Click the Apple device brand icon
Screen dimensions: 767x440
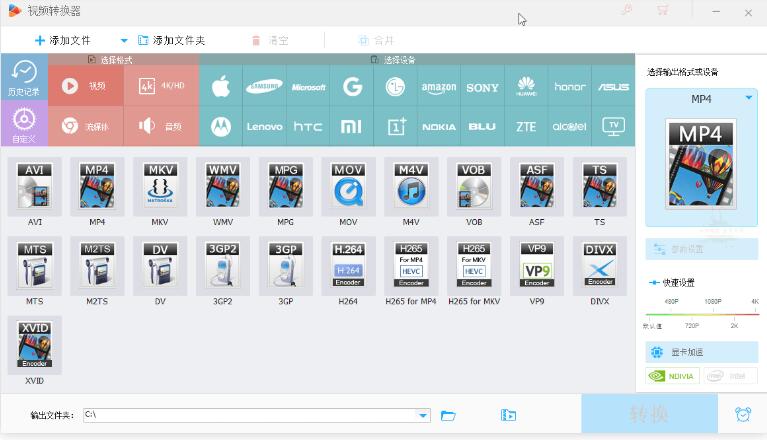pyautogui.click(x=221, y=87)
